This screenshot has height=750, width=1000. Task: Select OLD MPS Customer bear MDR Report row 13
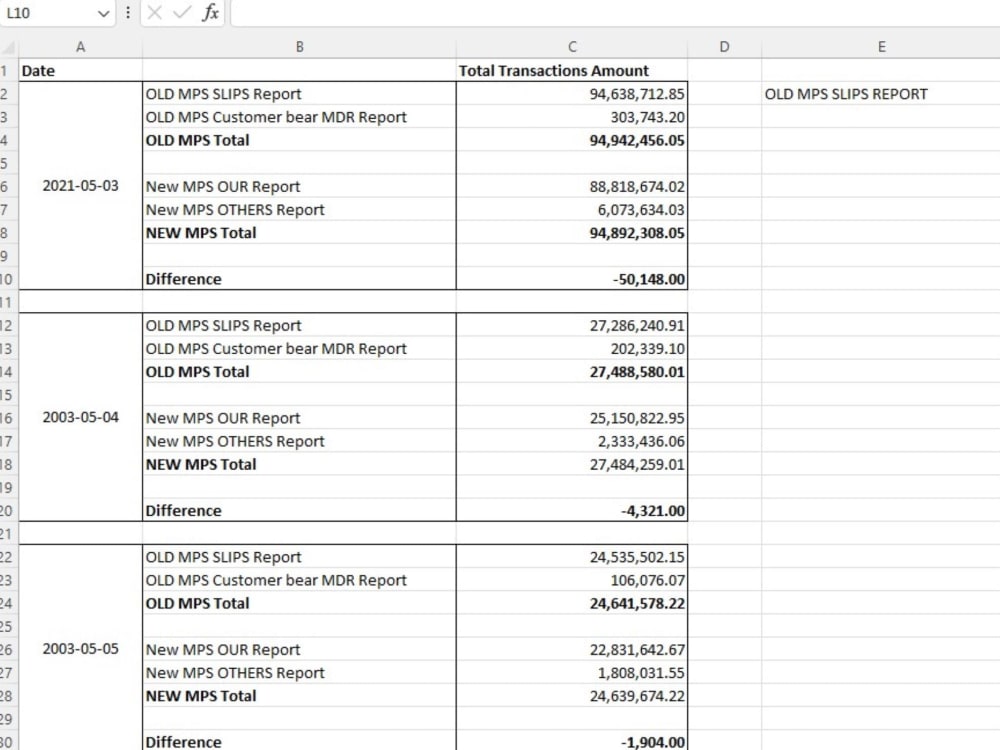click(299, 348)
